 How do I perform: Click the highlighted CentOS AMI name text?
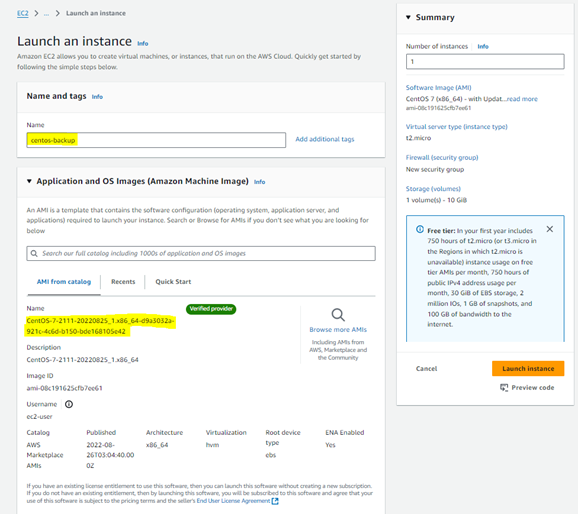(x=100, y=326)
